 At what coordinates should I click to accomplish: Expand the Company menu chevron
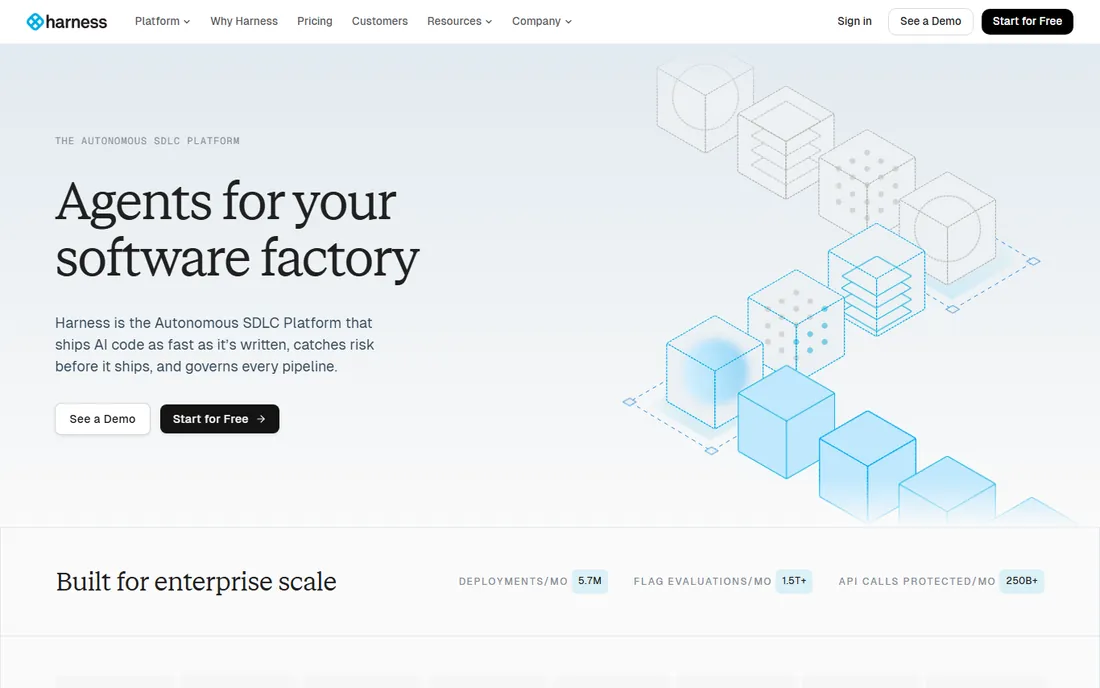click(568, 22)
